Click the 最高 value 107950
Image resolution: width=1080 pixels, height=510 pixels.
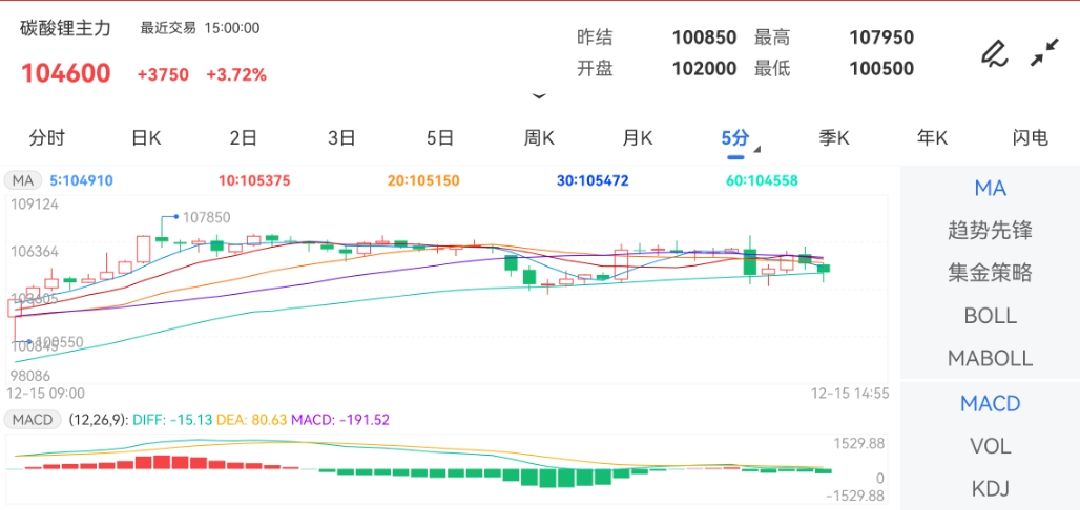pyautogui.click(x=882, y=37)
